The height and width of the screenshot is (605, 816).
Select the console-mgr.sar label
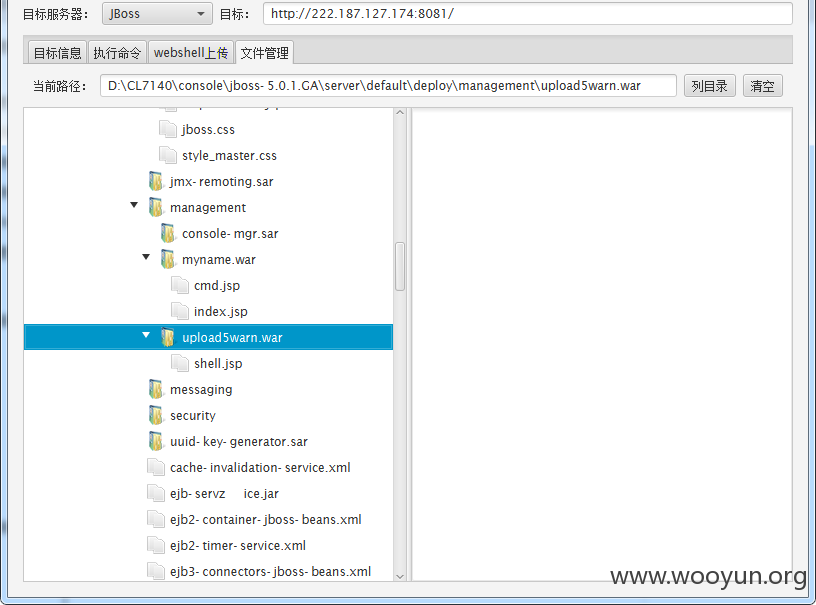point(230,234)
